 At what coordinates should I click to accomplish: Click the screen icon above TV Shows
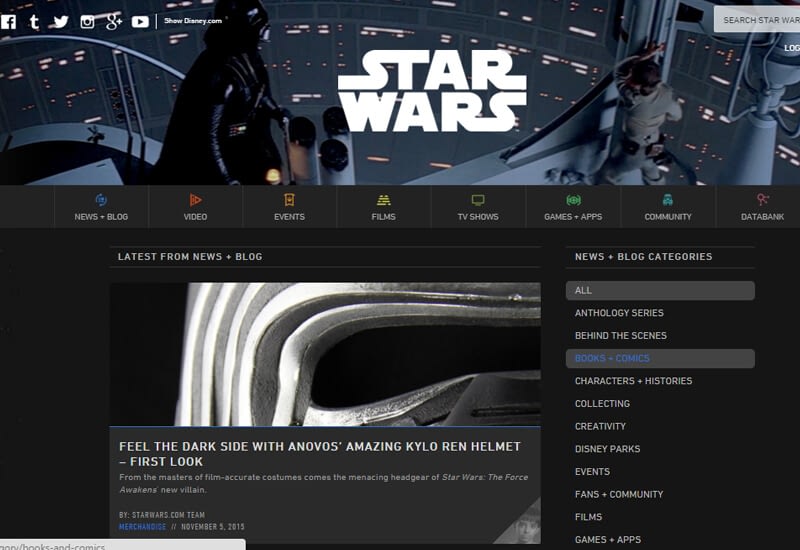(x=478, y=200)
